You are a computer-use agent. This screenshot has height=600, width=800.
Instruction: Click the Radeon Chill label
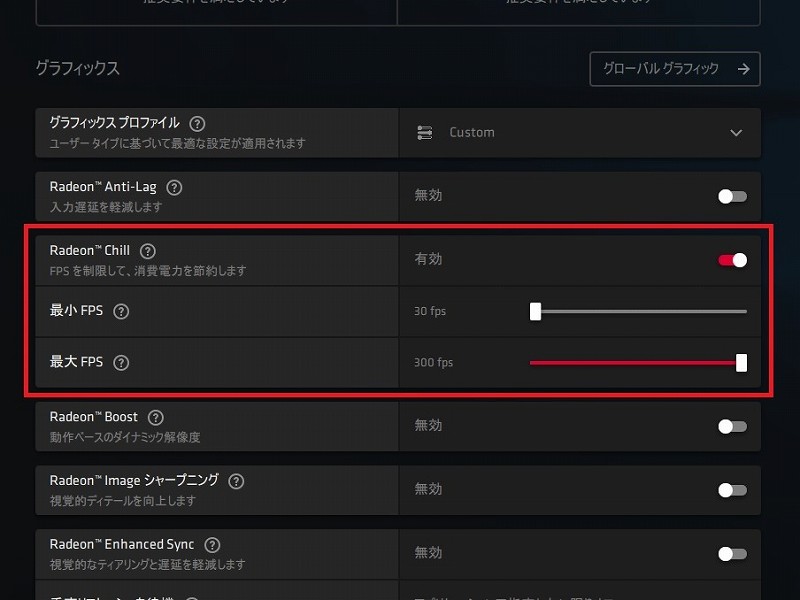pos(90,251)
